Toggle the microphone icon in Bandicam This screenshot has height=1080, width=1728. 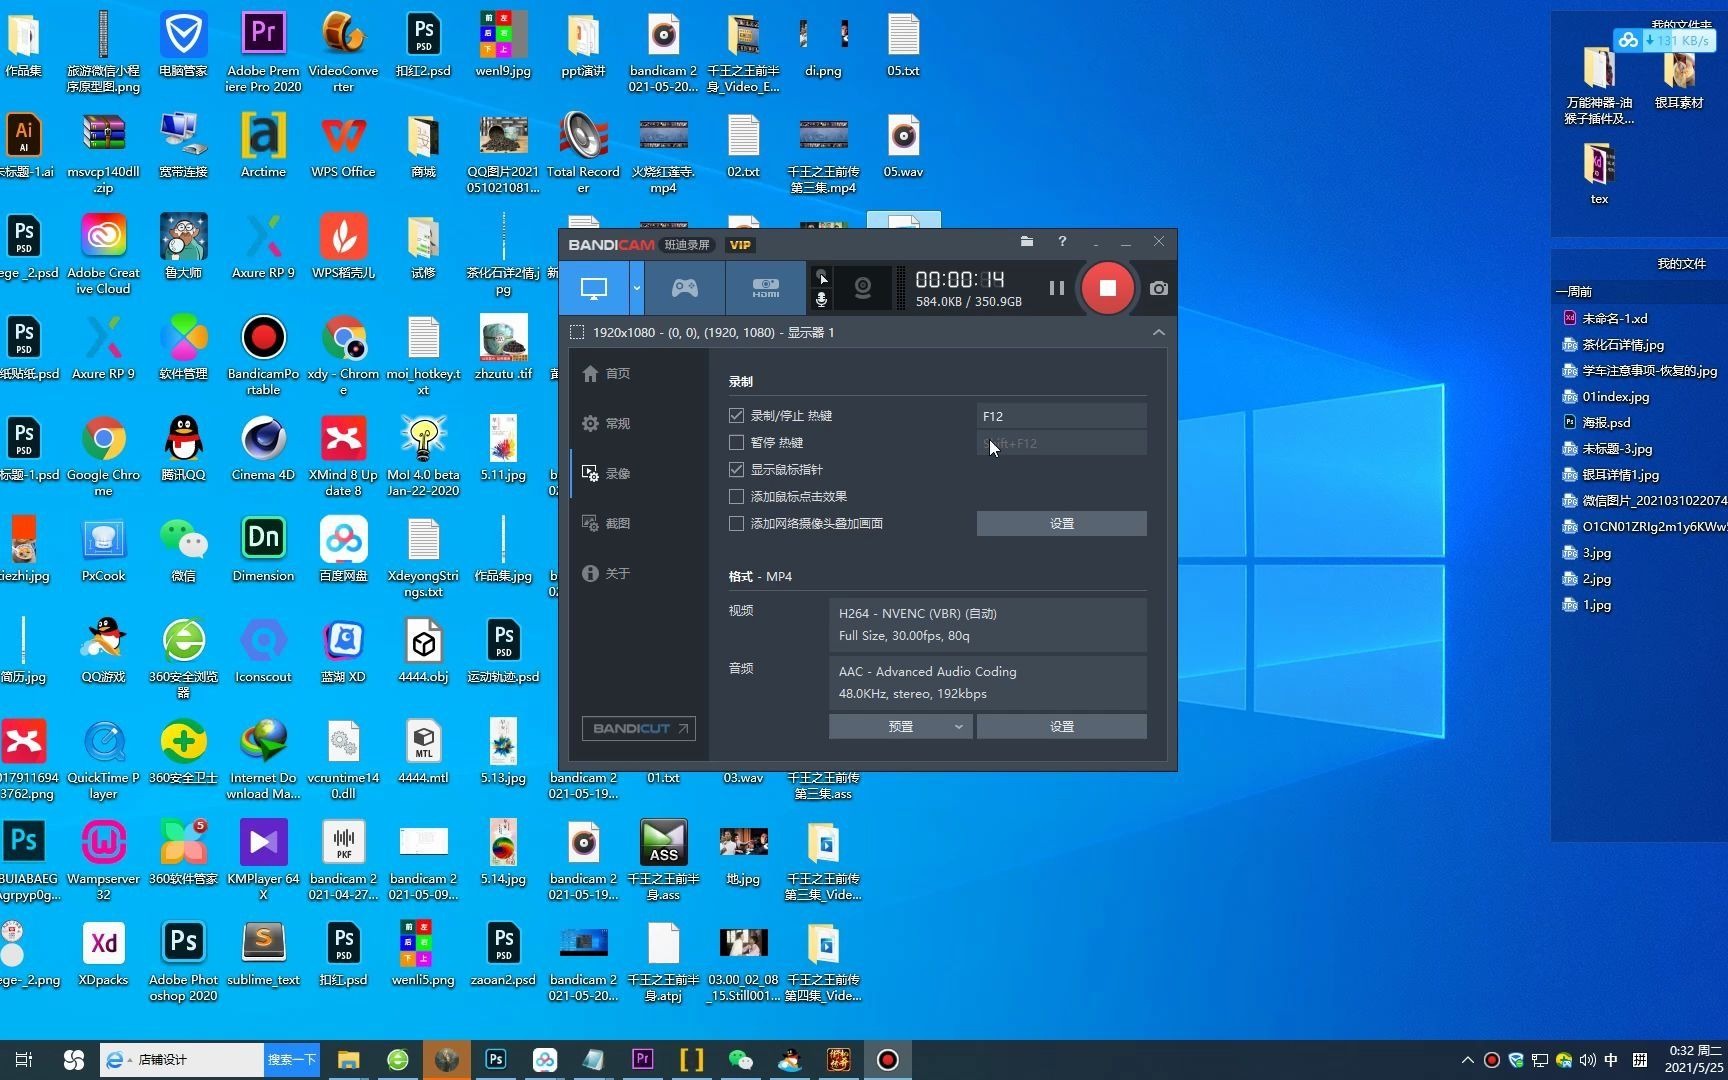(821, 299)
